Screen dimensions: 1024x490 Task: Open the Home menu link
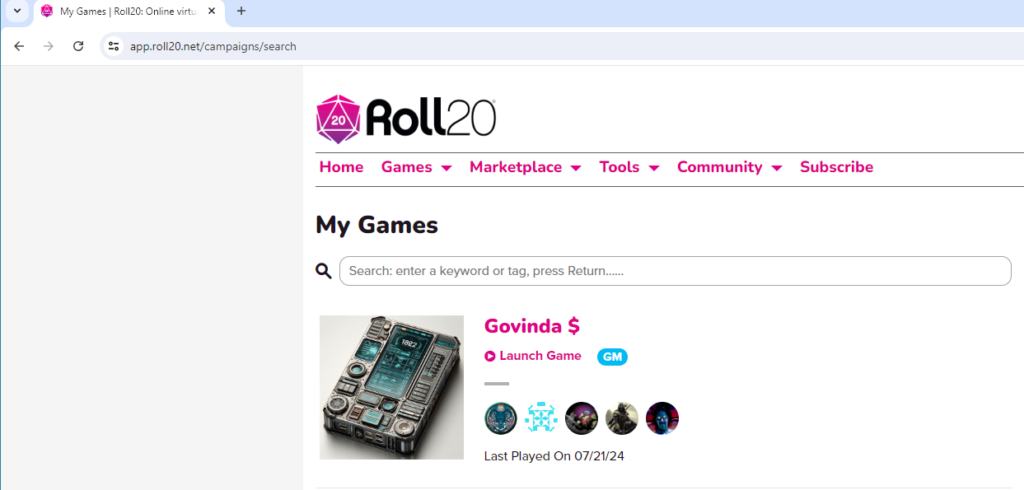click(342, 167)
